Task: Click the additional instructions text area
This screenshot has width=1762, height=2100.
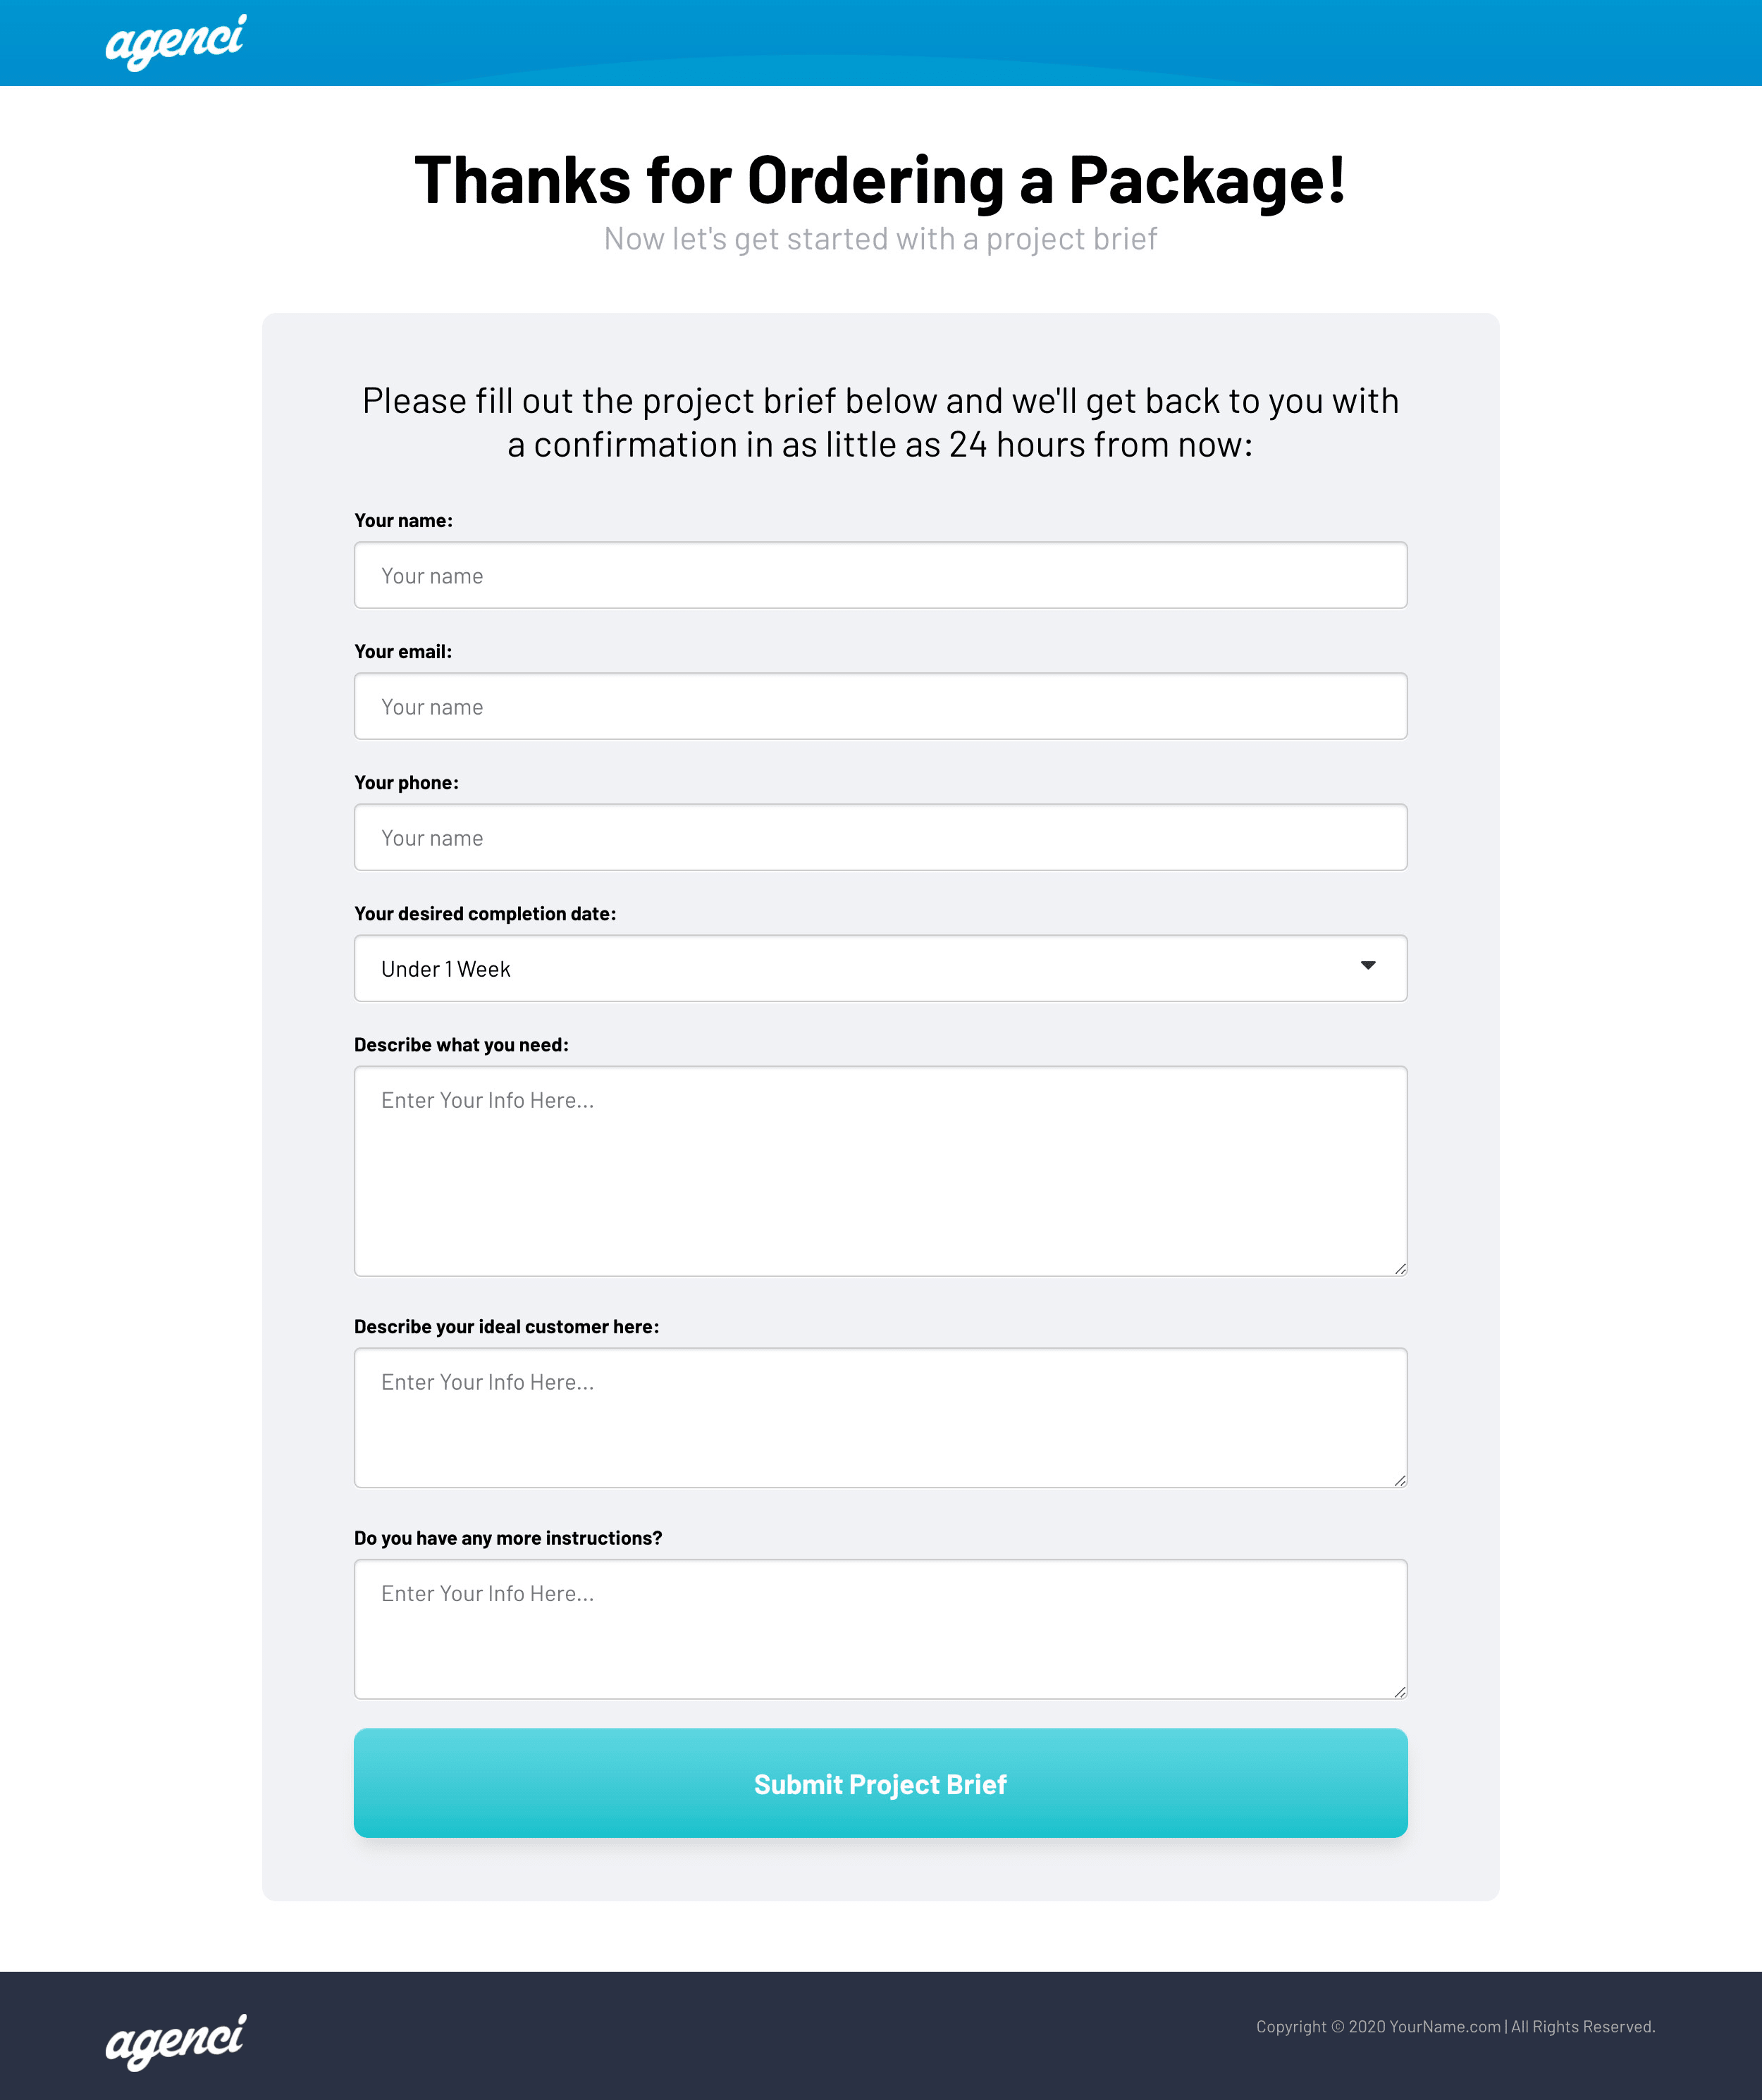Action: point(880,1629)
